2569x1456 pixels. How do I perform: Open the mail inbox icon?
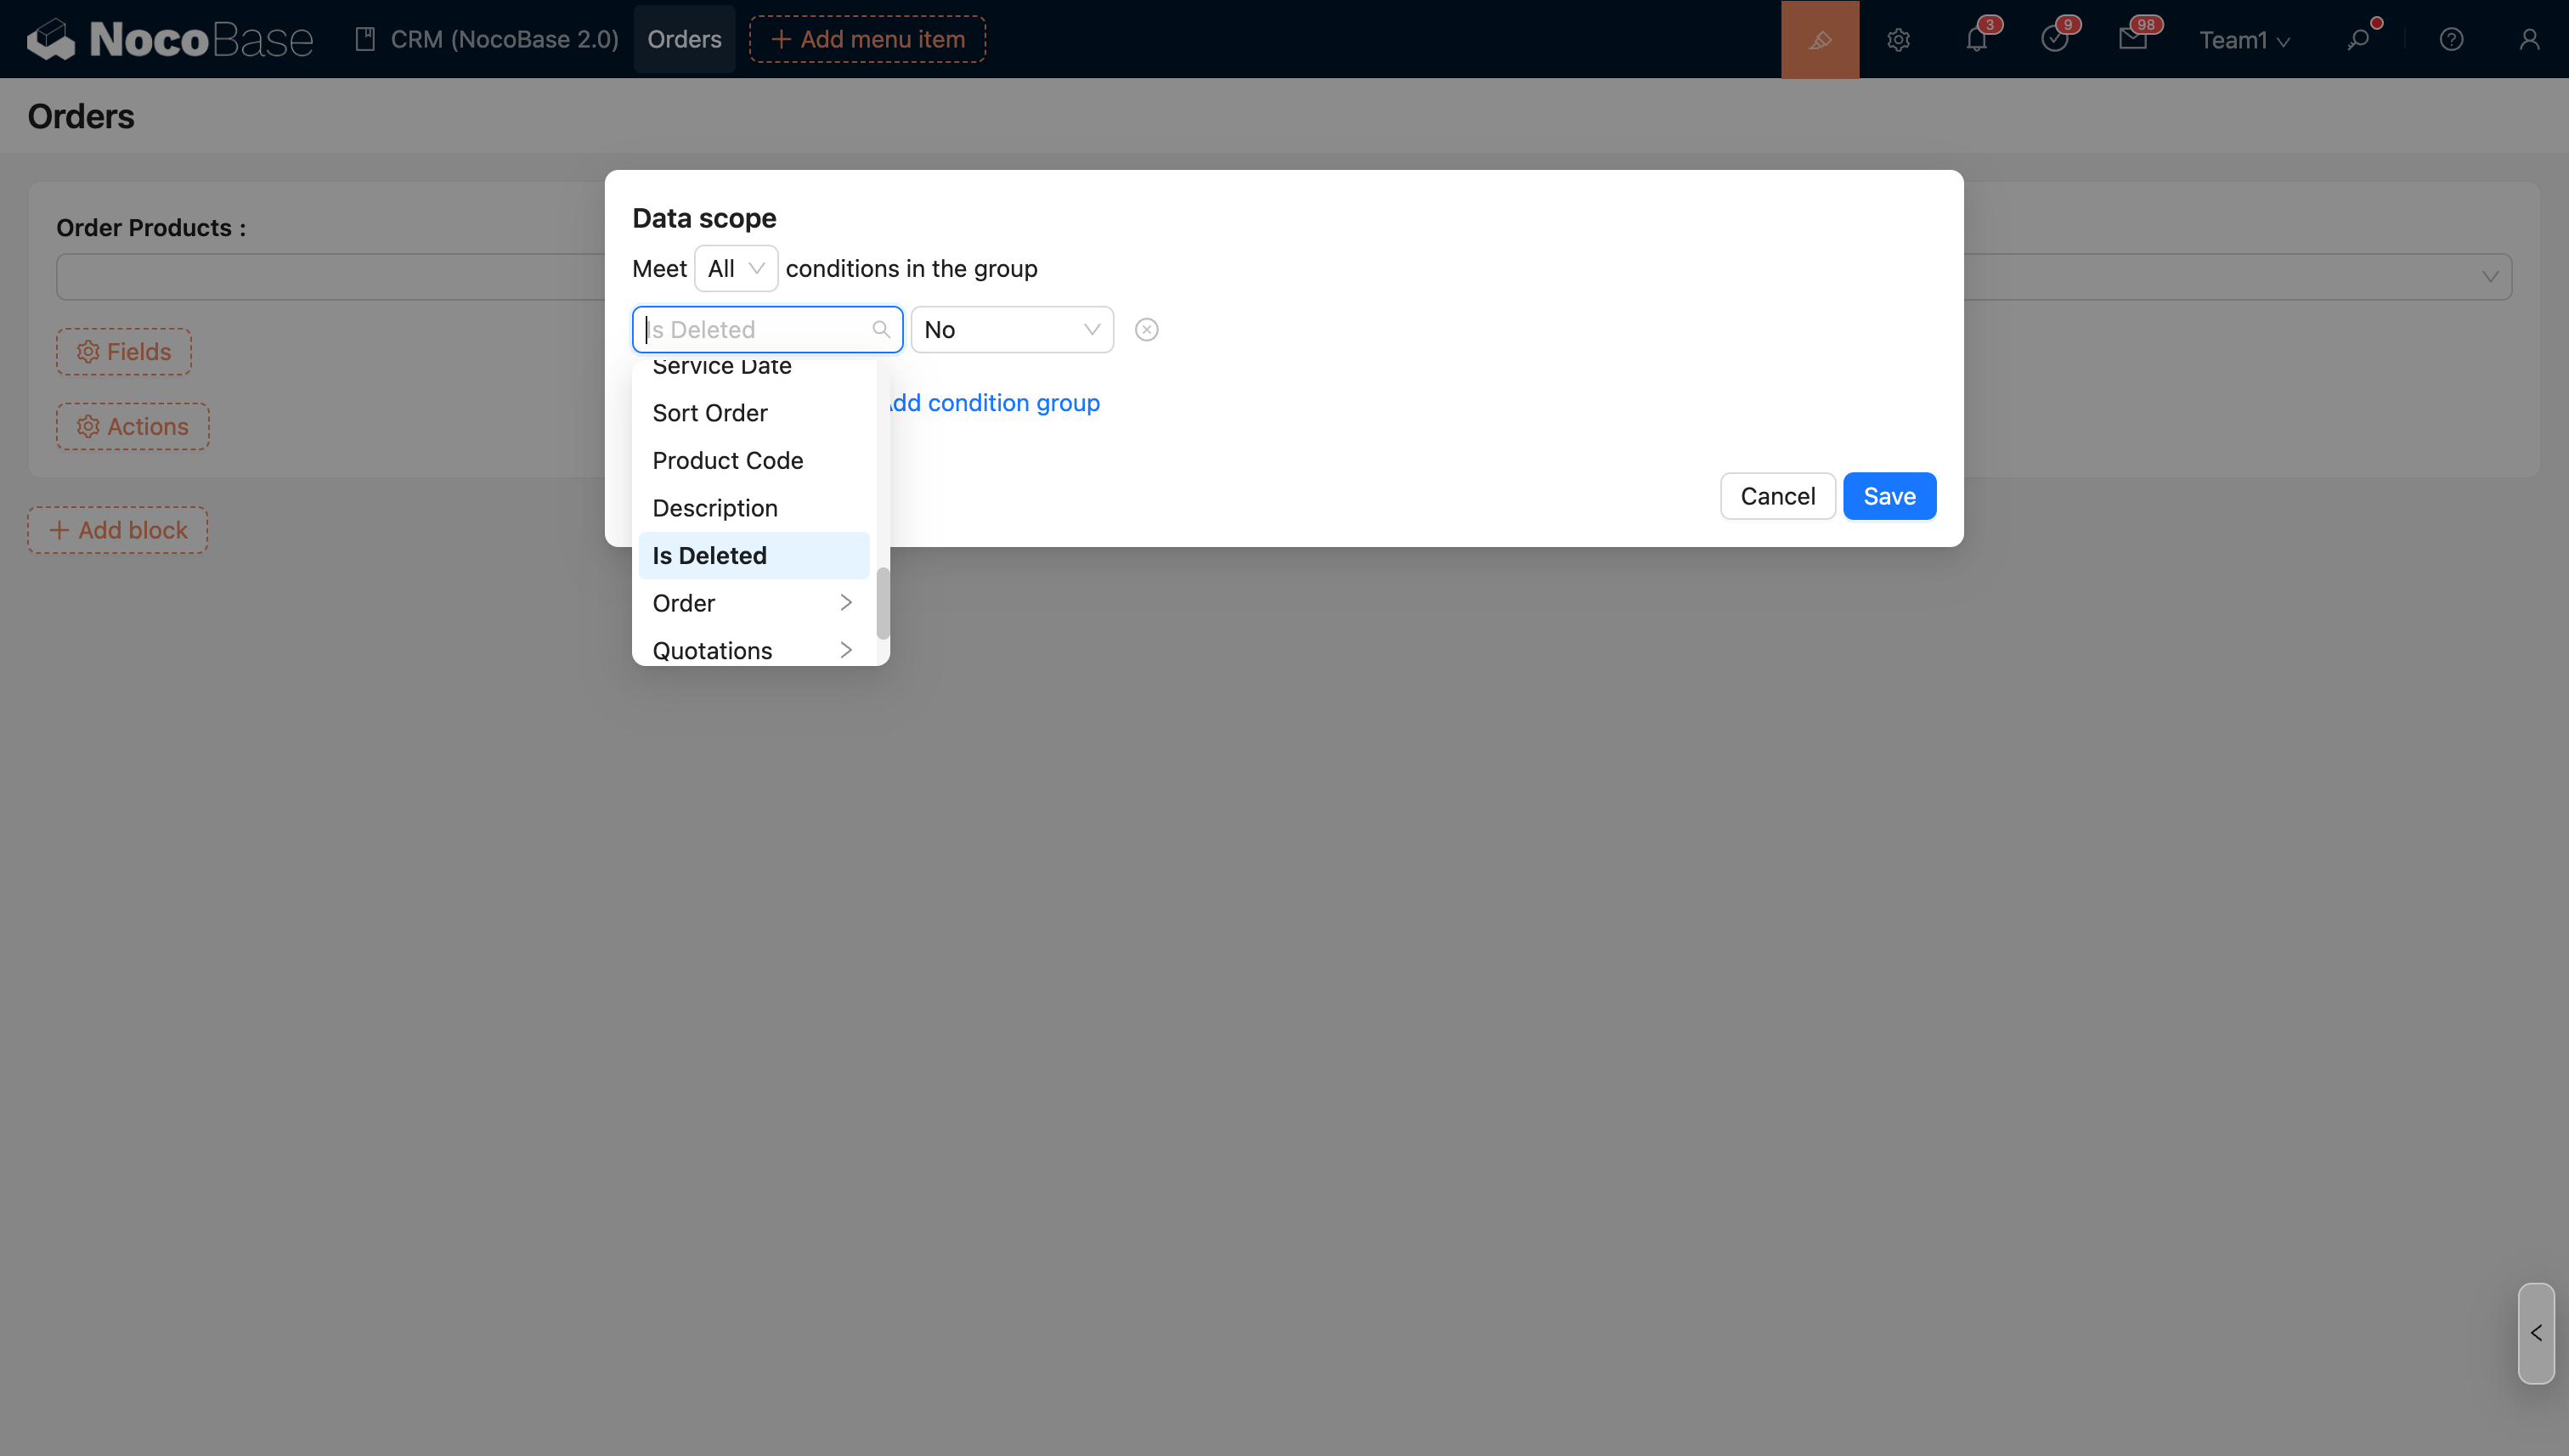coord(2132,40)
